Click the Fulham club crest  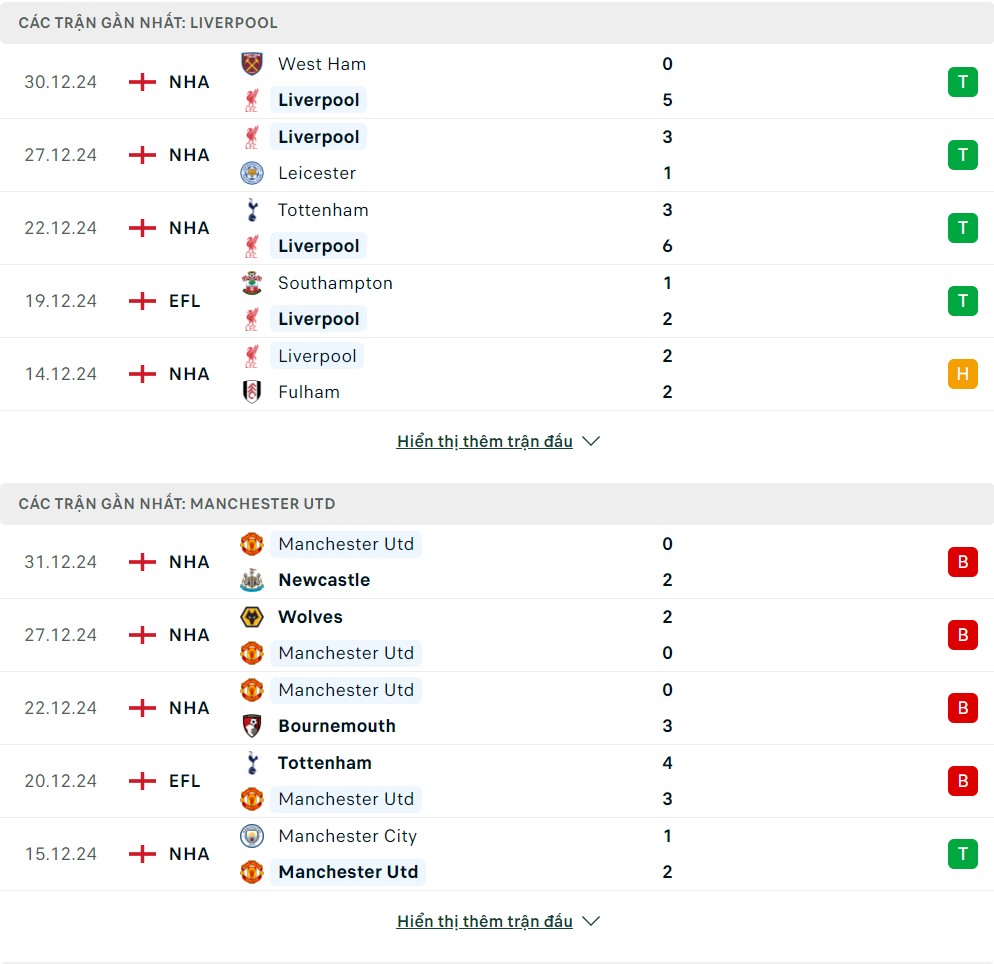(252, 392)
